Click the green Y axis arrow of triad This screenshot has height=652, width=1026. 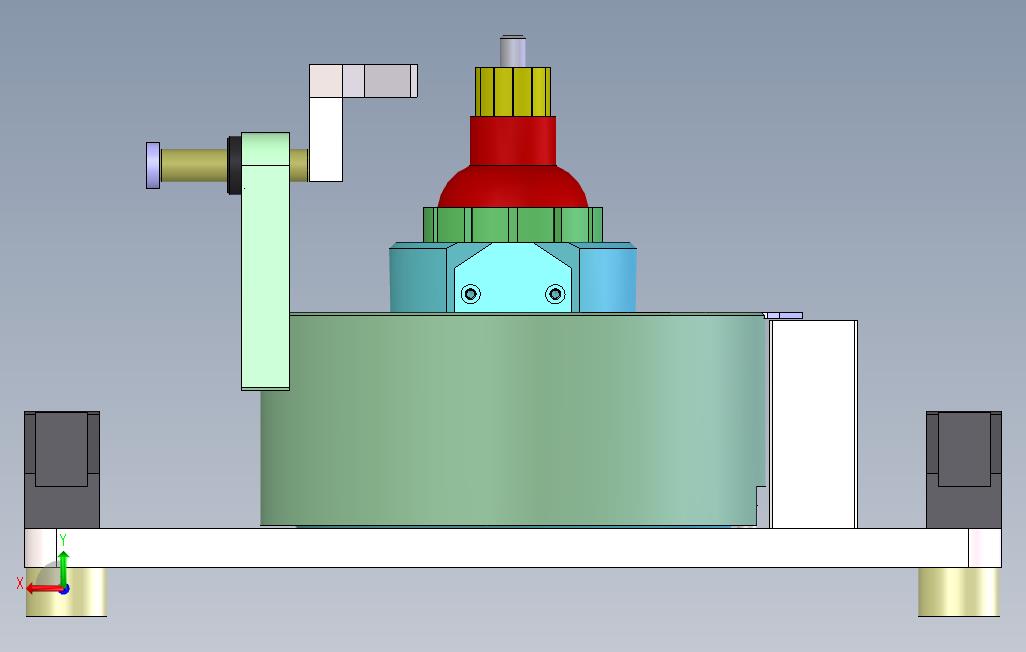[x=63, y=566]
